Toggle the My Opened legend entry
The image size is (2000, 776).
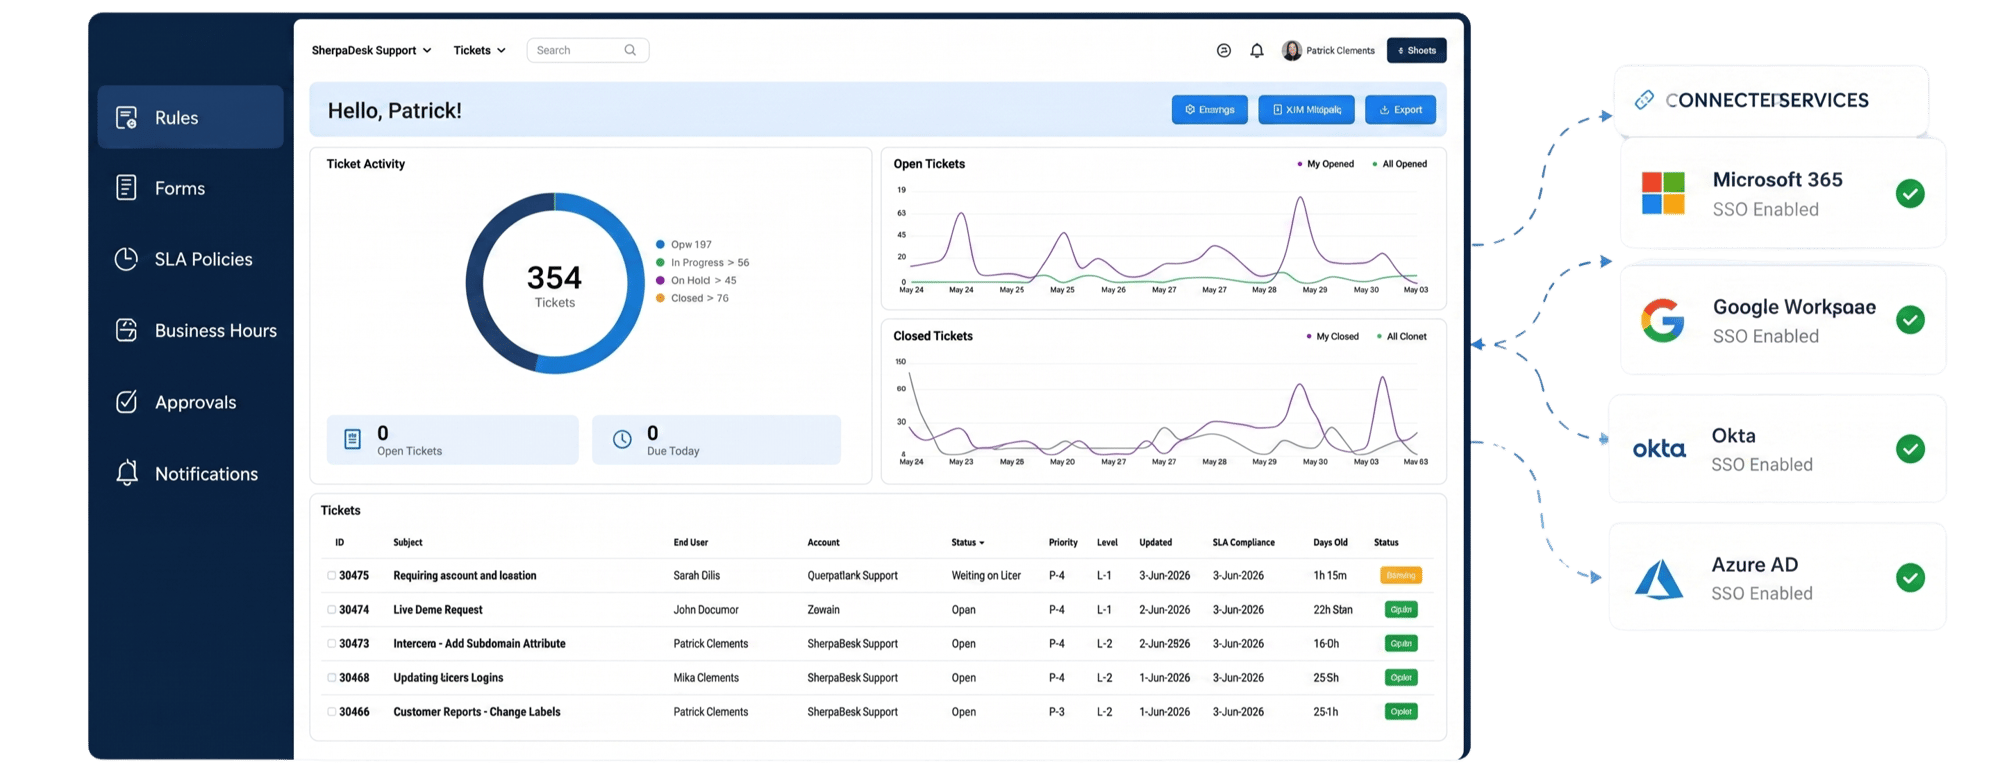pos(1325,164)
